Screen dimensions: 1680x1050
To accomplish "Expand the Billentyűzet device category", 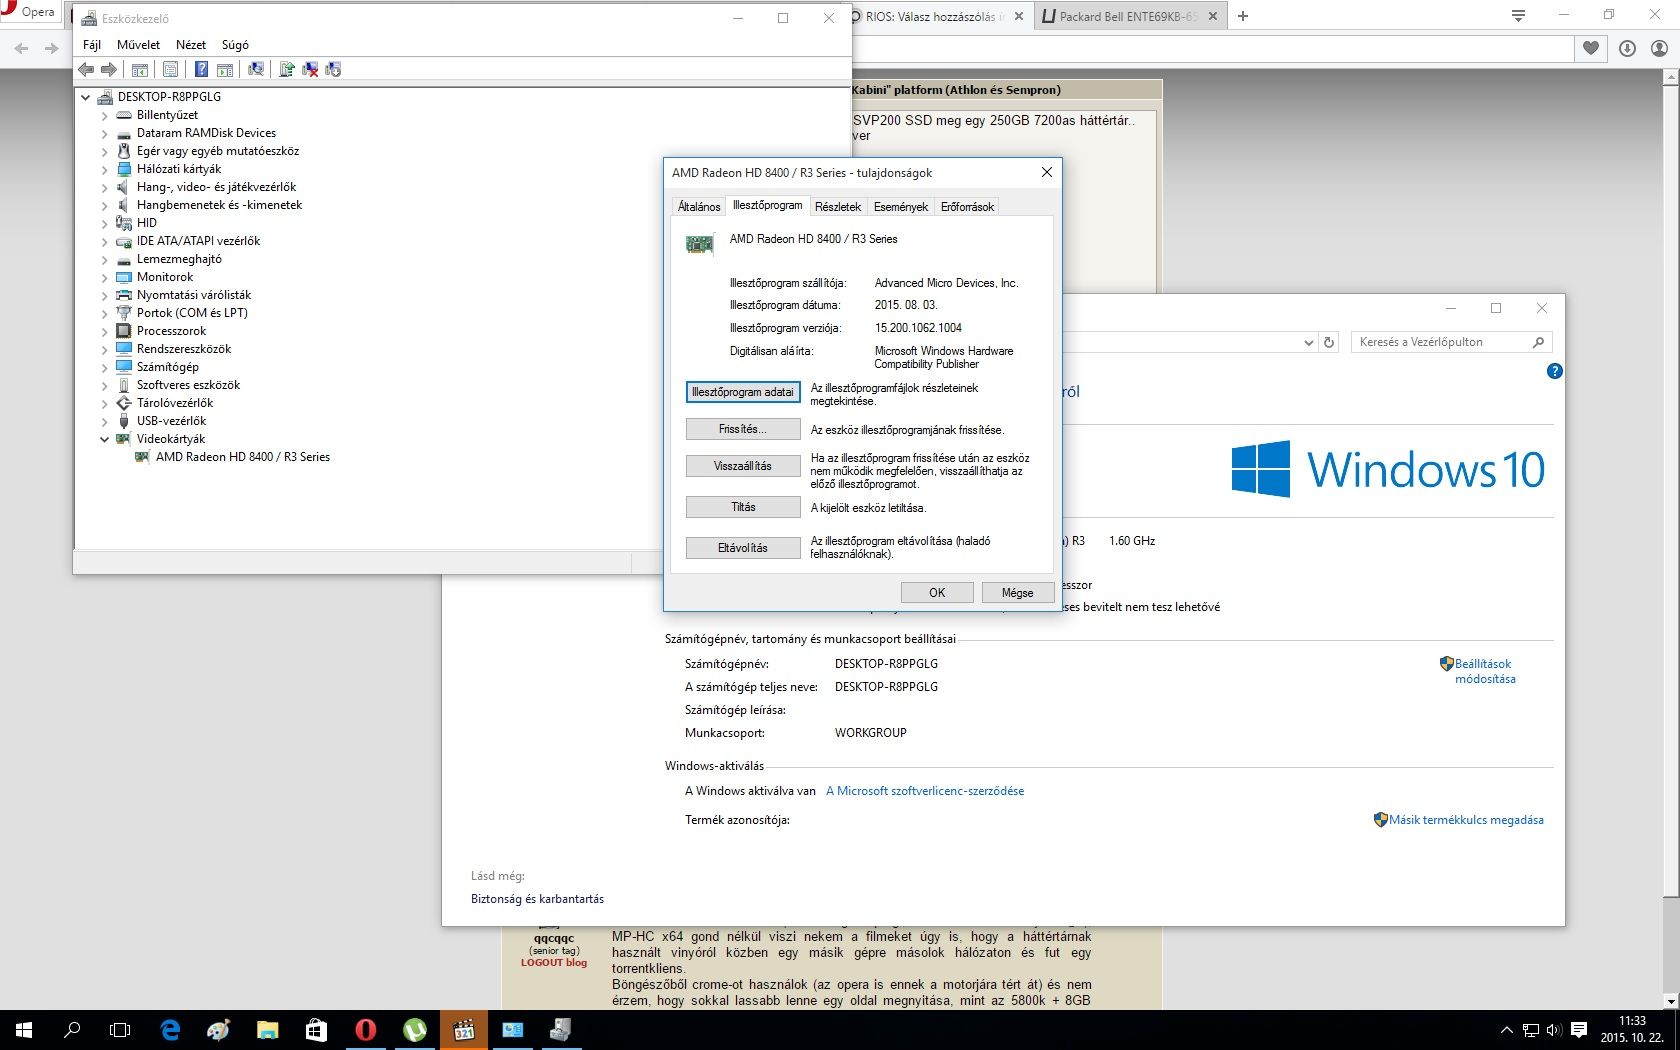I will [104, 115].
